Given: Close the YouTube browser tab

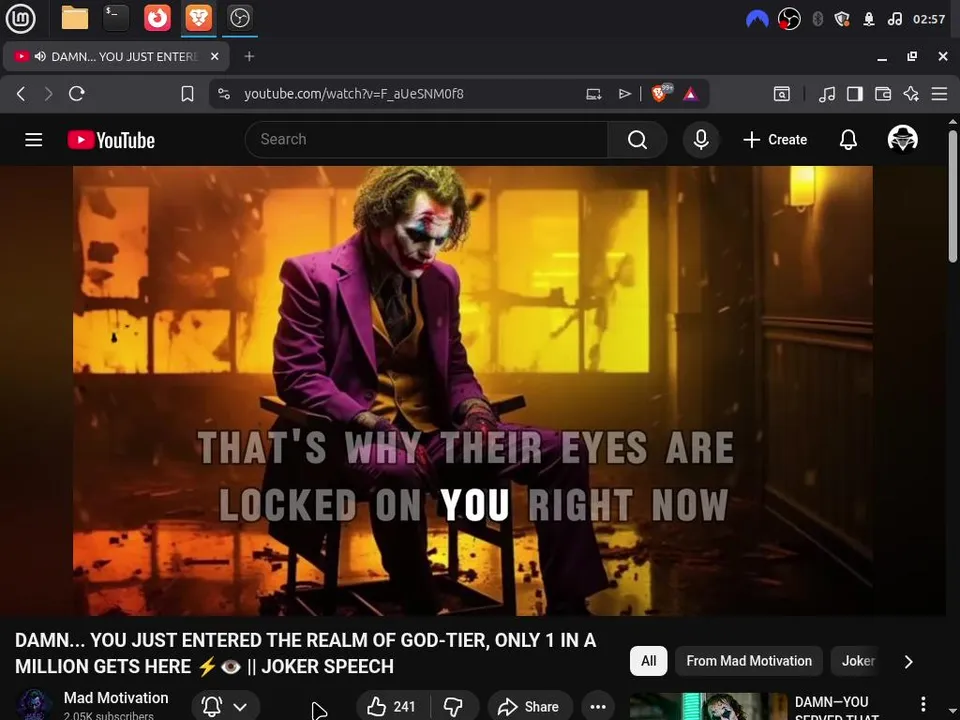Looking at the screenshot, I should pos(214,56).
